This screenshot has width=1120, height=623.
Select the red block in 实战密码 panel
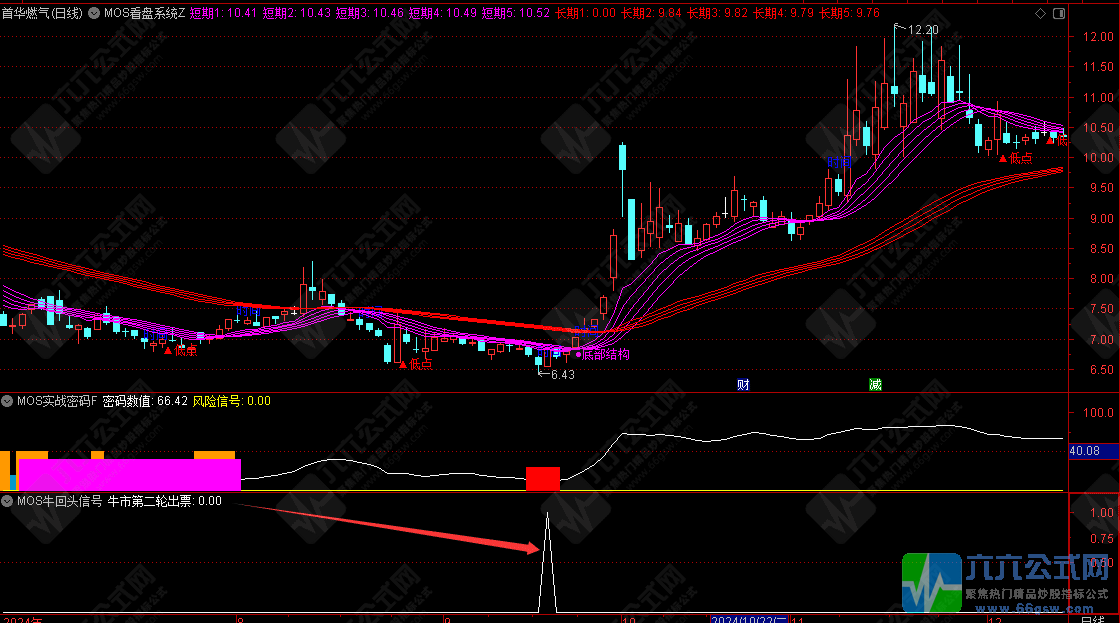tap(542, 479)
